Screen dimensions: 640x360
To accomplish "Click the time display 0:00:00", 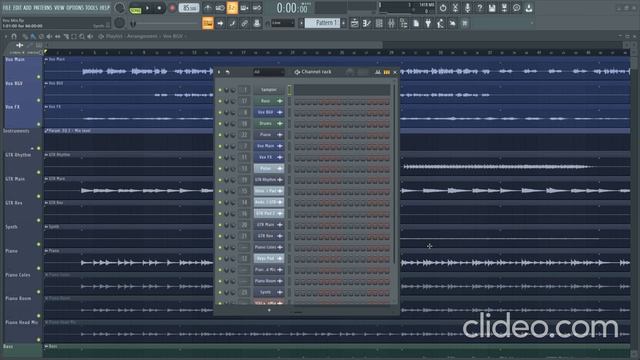I will 291,8.
